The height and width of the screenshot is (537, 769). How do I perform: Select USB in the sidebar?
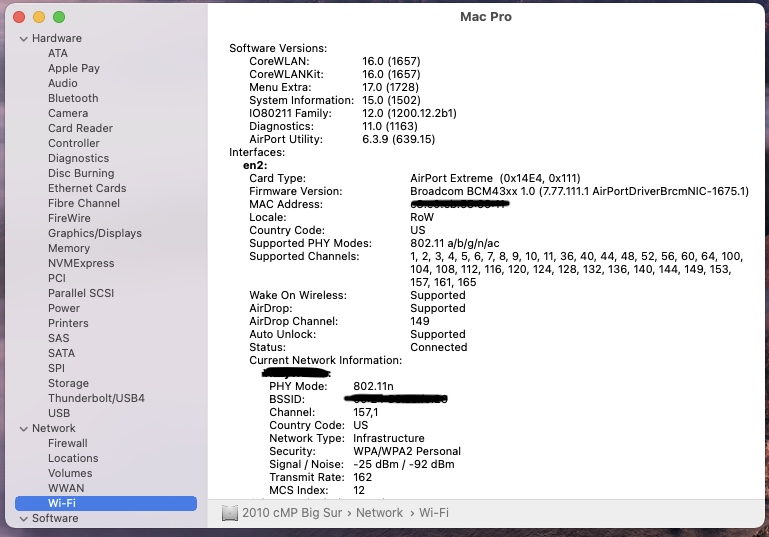click(59, 413)
